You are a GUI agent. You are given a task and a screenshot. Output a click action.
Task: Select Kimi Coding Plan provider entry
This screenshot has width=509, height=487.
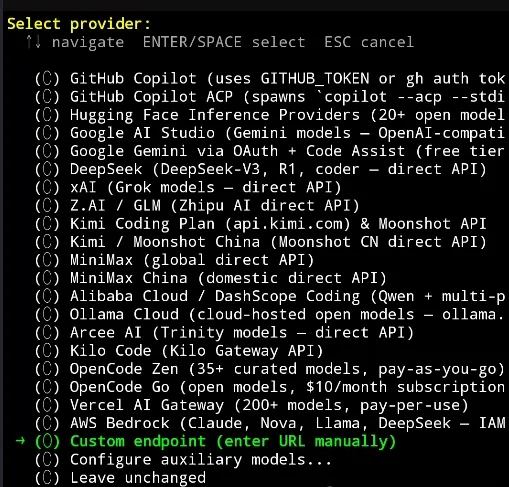pyautogui.click(x=261, y=224)
